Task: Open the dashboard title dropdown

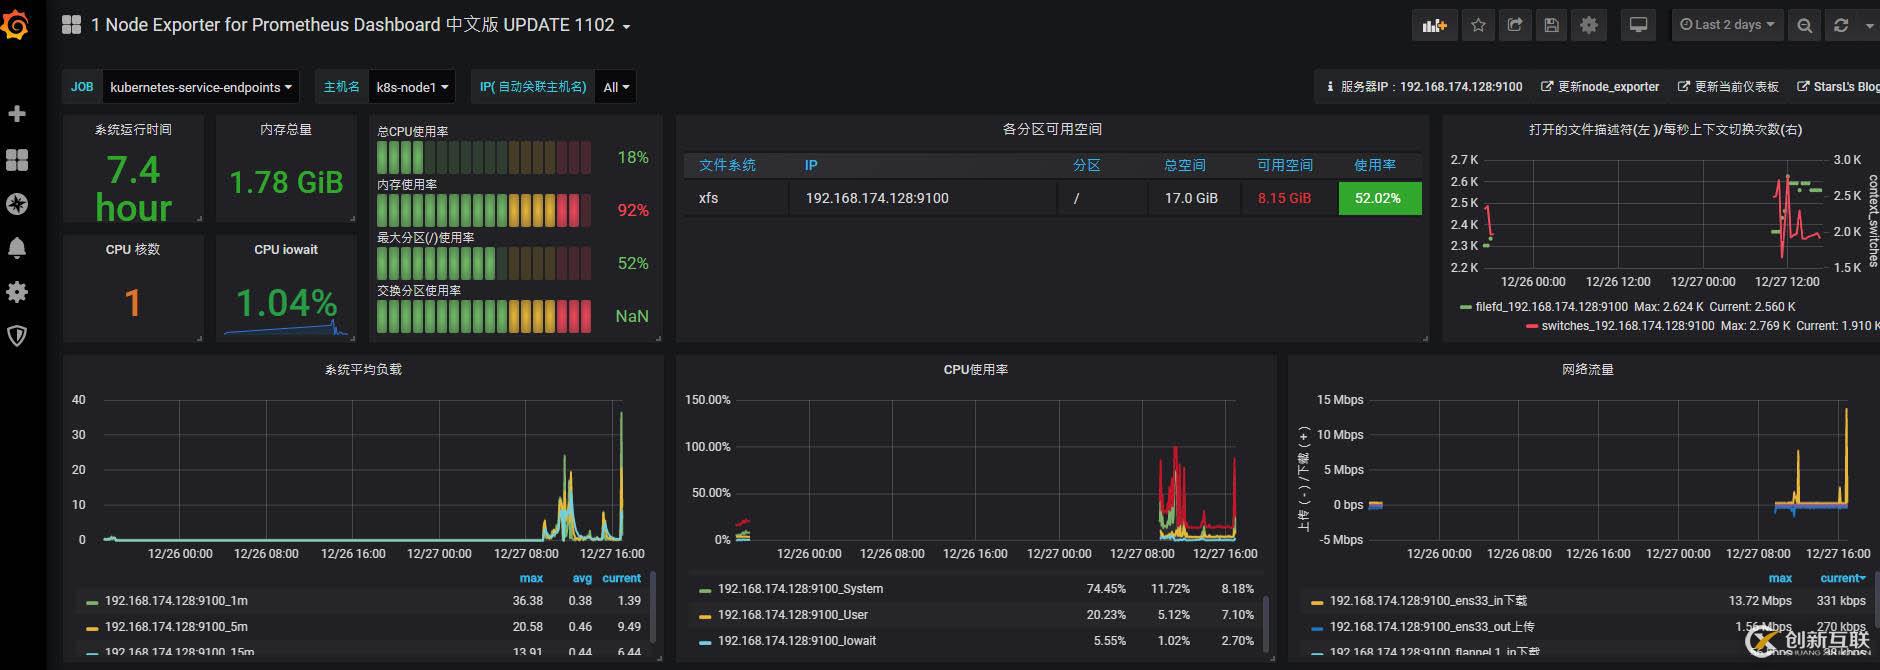Action: click(x=360, y=25)
